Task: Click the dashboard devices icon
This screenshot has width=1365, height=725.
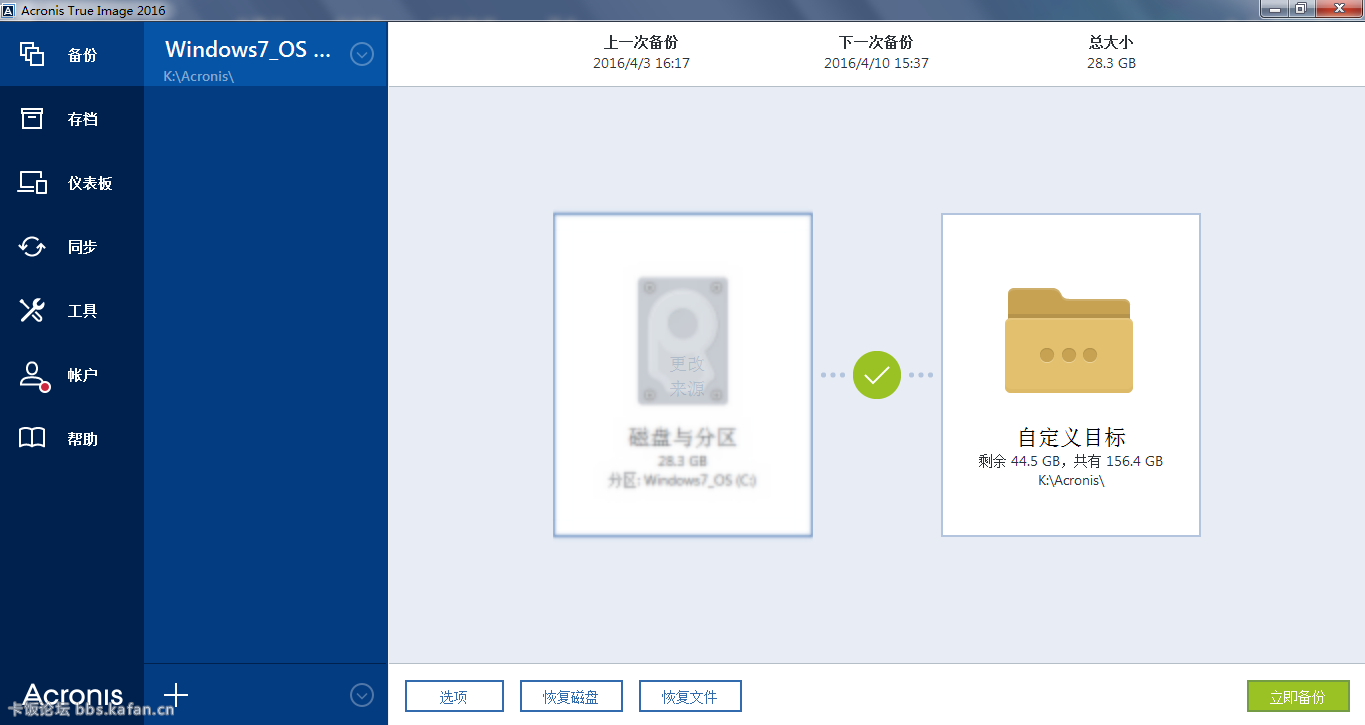Action: (x=33, y=183)
